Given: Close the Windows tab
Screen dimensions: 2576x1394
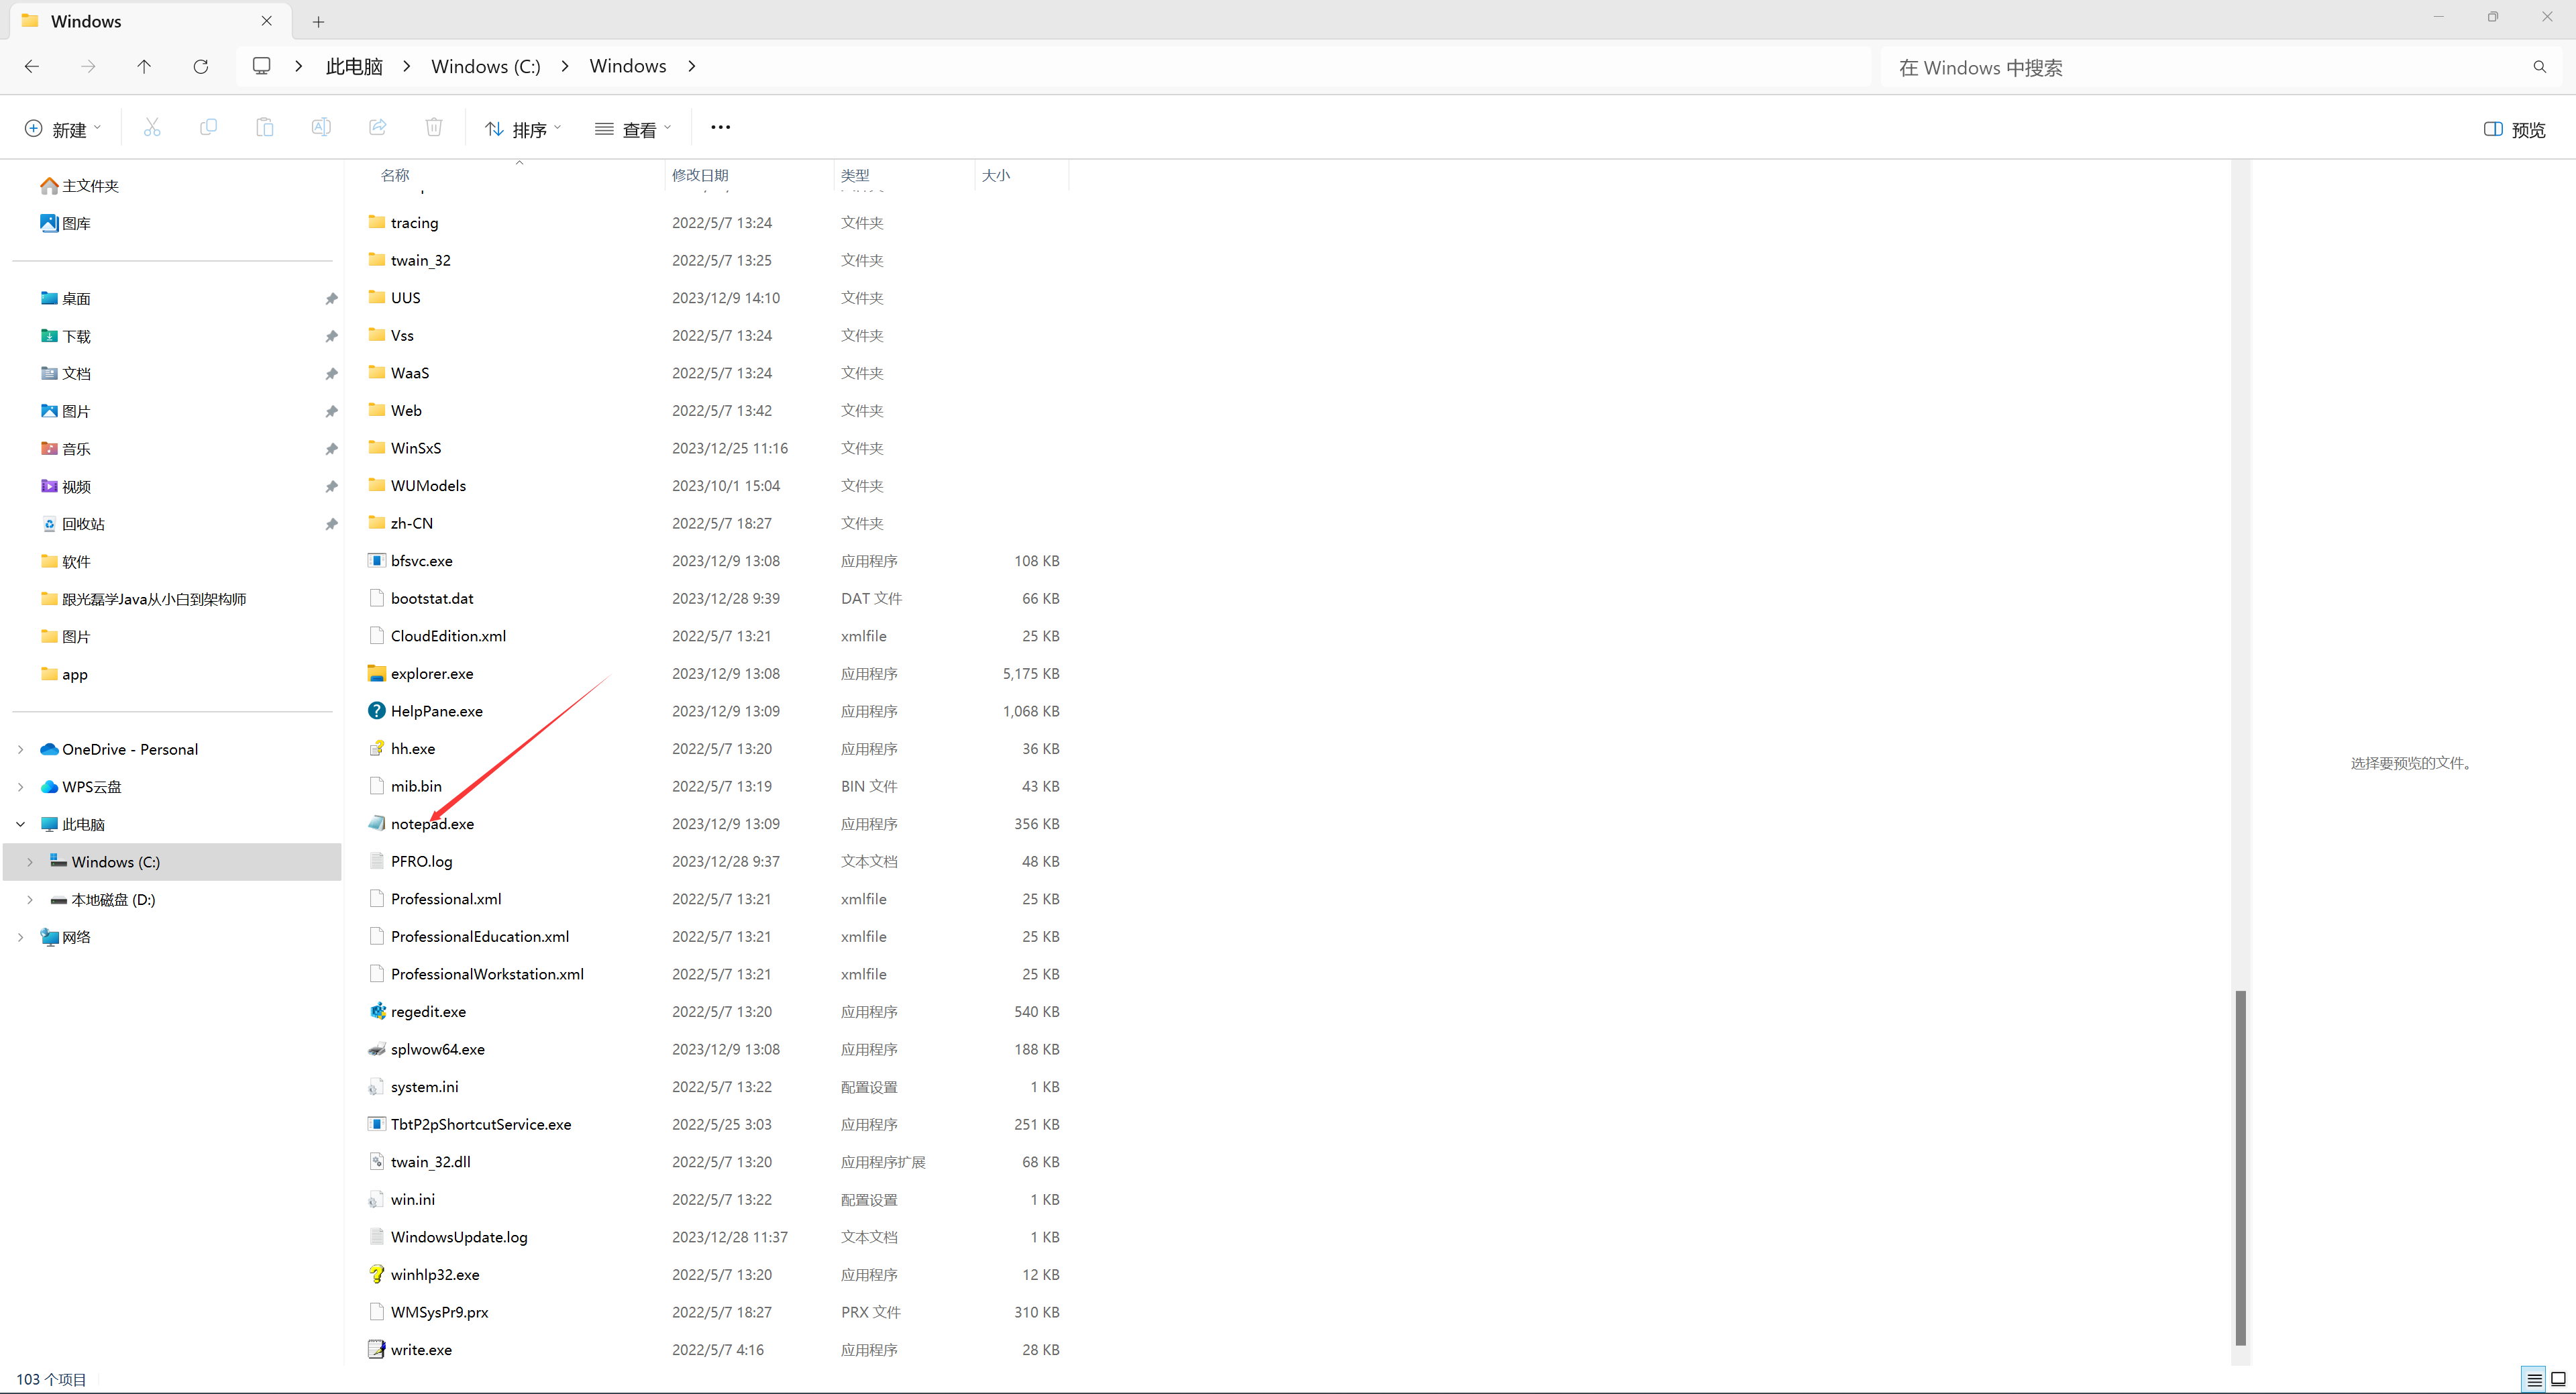Looking at the screenshot, I should (x=267, y=20).
